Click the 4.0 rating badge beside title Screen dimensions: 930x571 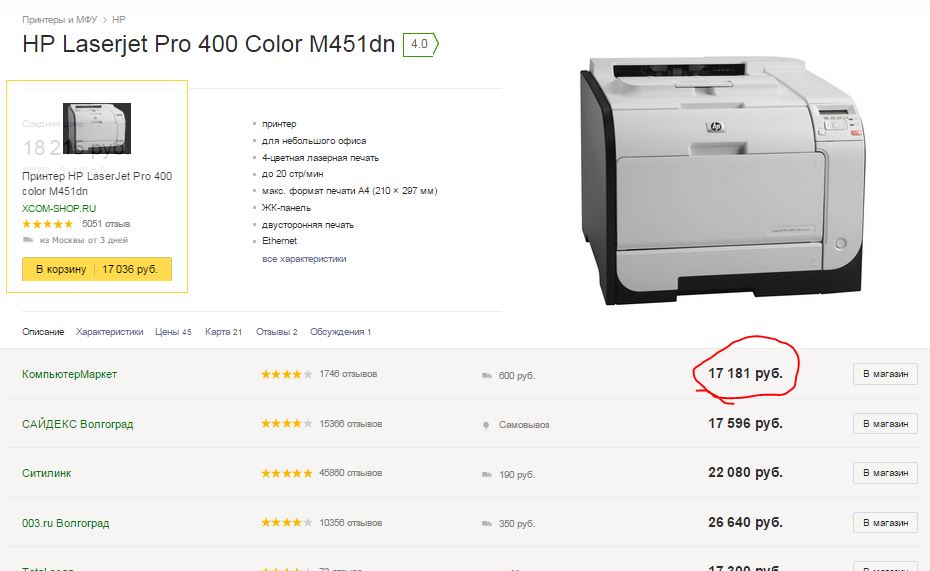[420, 45]
